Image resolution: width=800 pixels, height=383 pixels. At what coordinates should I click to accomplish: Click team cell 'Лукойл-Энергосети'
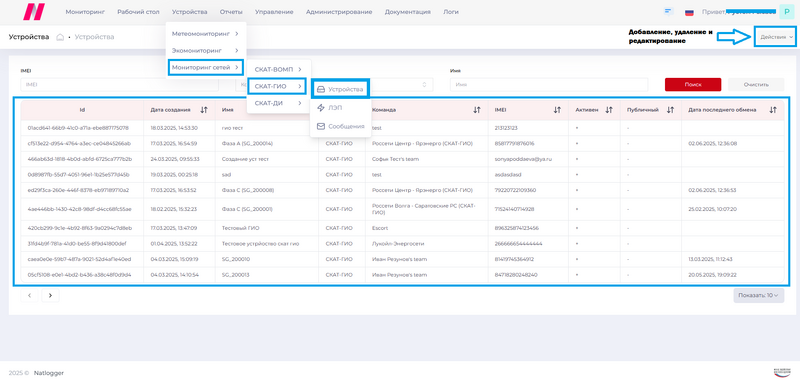398,243
